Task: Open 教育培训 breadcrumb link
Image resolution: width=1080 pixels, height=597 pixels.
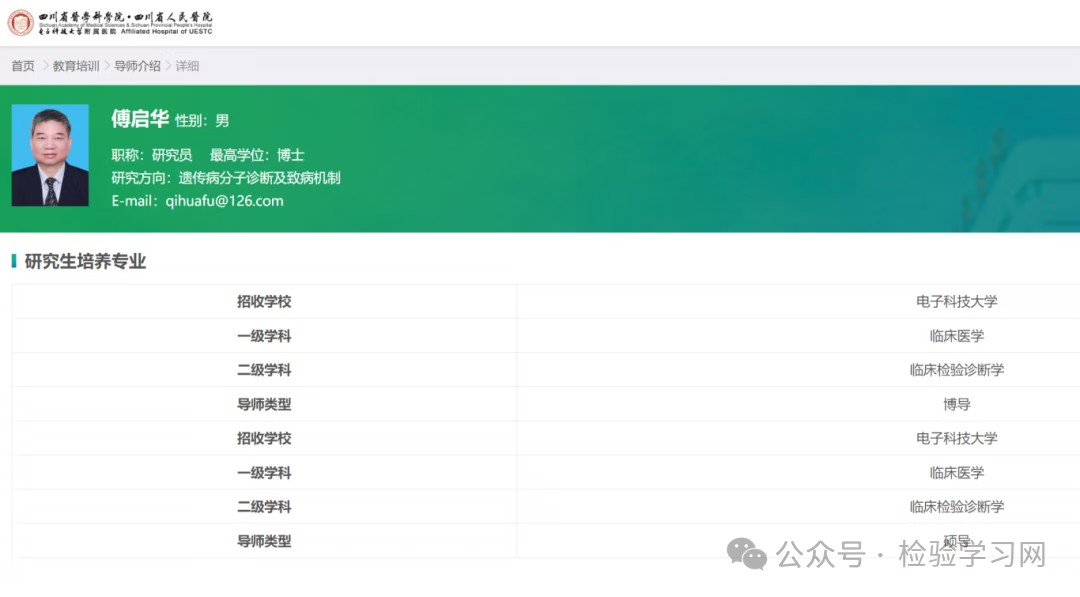Action: [x=76, y=66]
